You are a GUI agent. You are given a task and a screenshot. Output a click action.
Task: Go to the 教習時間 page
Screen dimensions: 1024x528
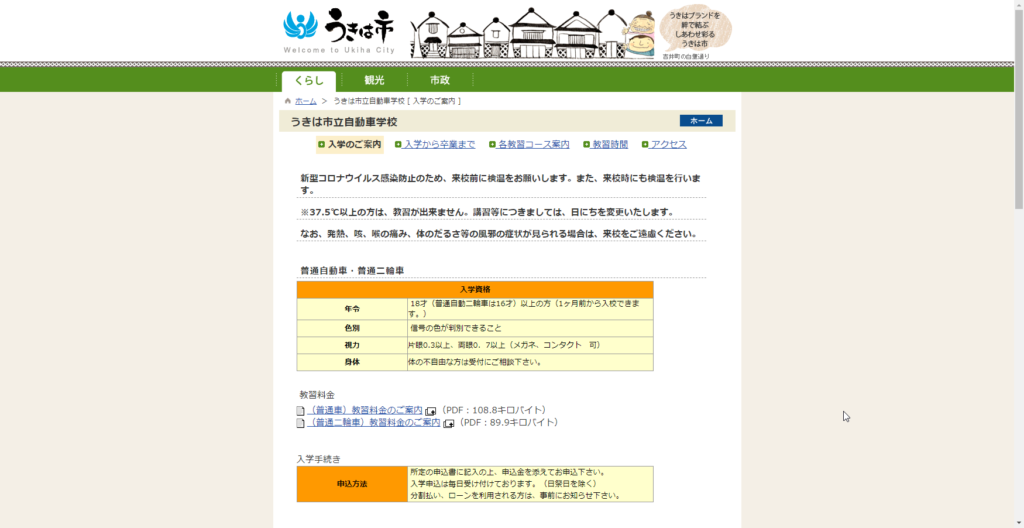pos(609,144)
